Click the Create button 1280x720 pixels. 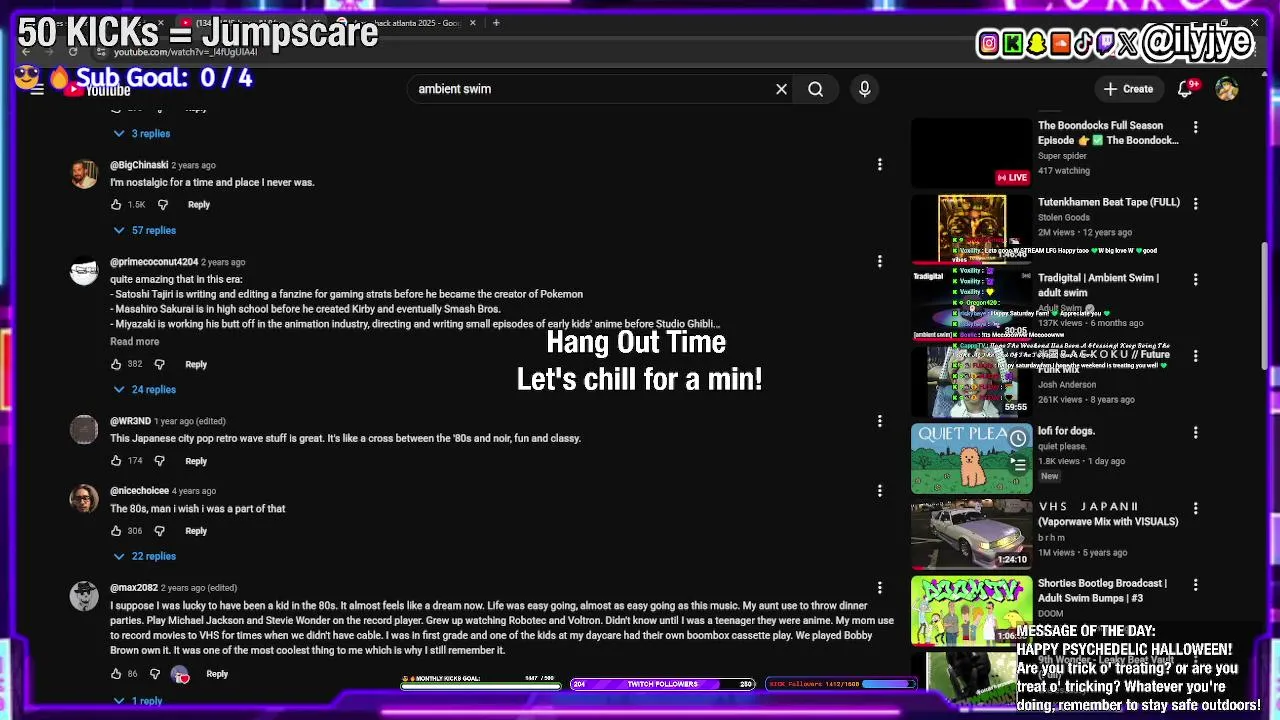coord(1128,89)
